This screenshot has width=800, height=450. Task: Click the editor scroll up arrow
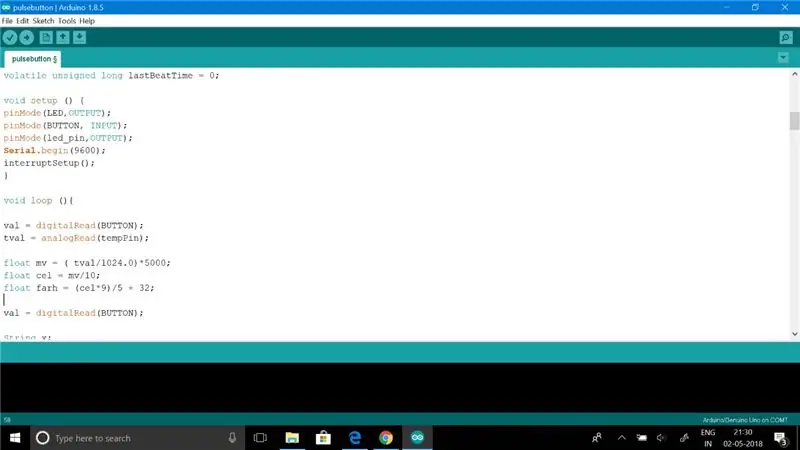794,74
